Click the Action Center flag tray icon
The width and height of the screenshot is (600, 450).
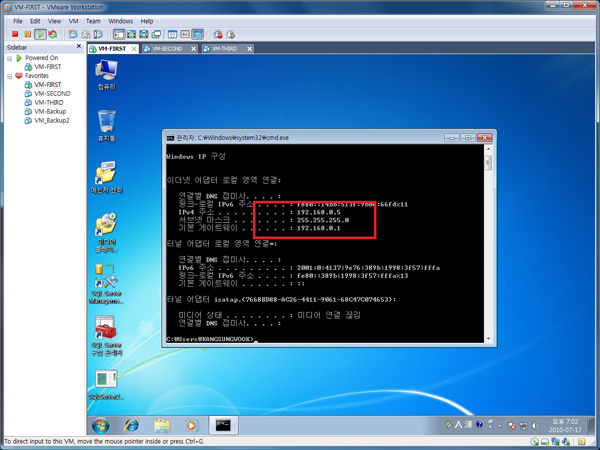click(511, 426)
